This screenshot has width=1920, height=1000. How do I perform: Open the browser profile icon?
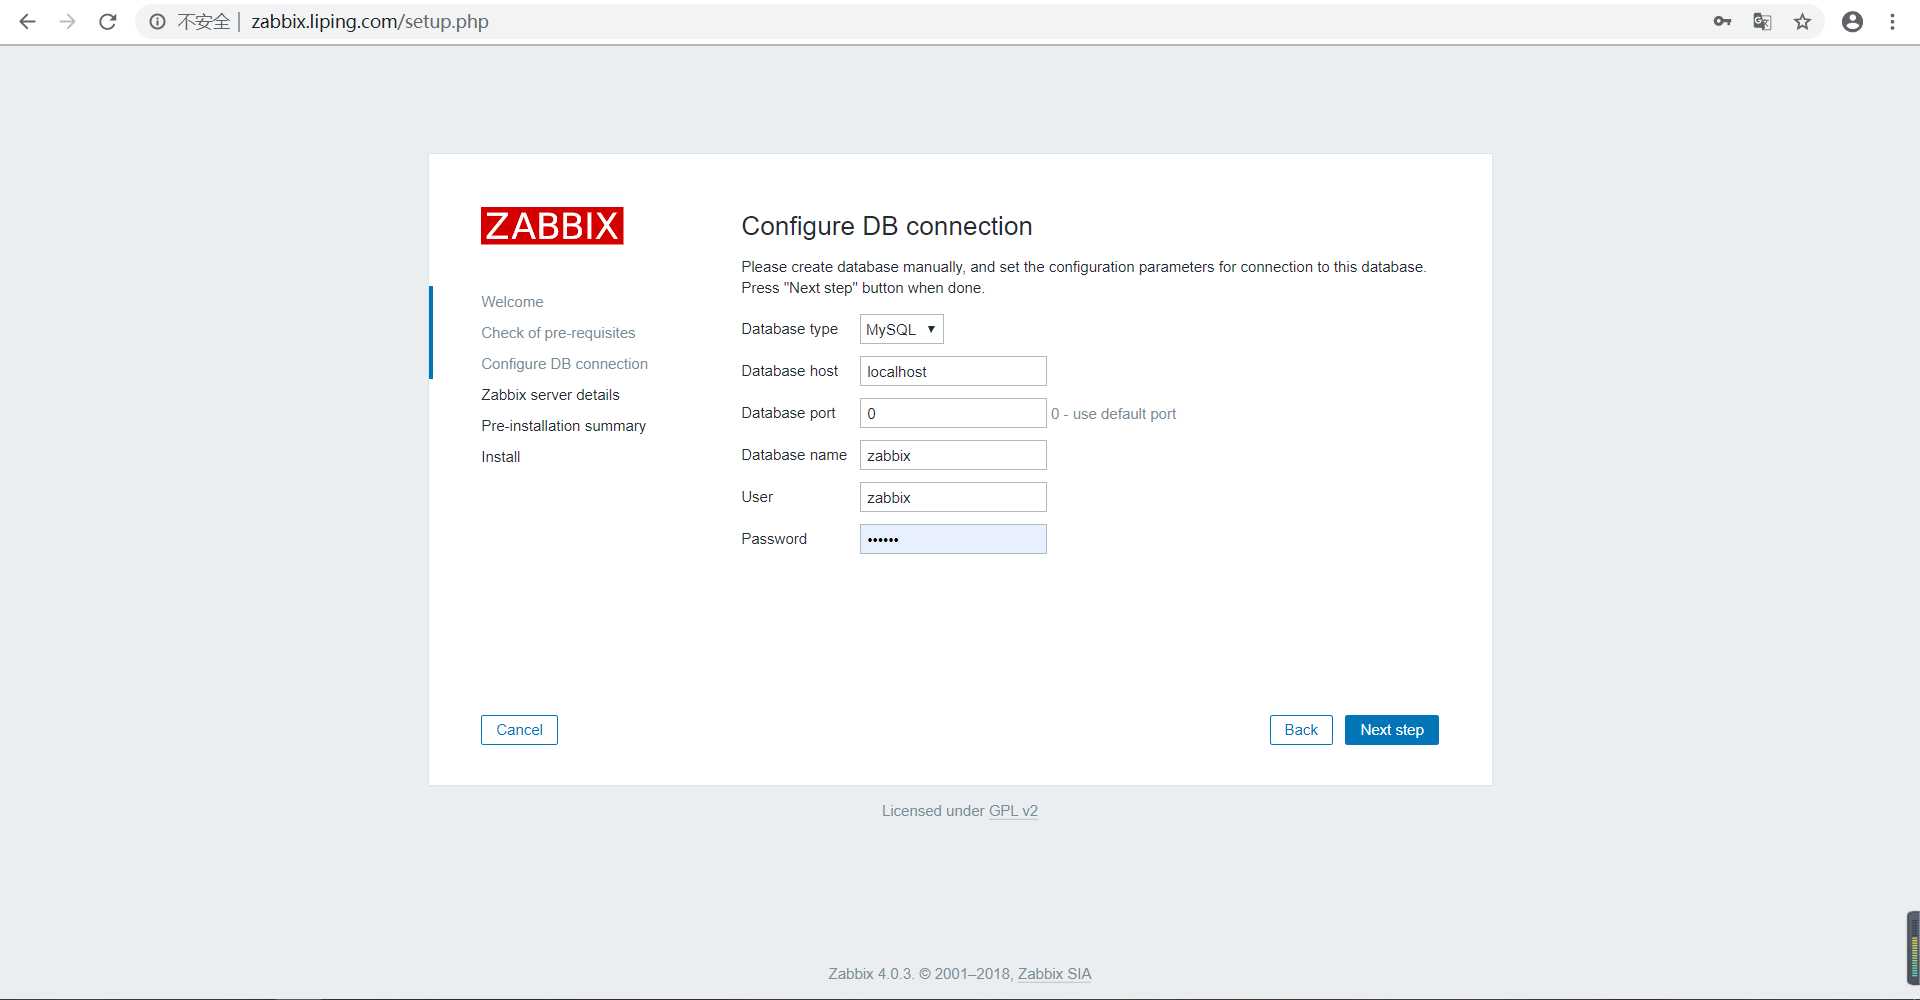1852,21
